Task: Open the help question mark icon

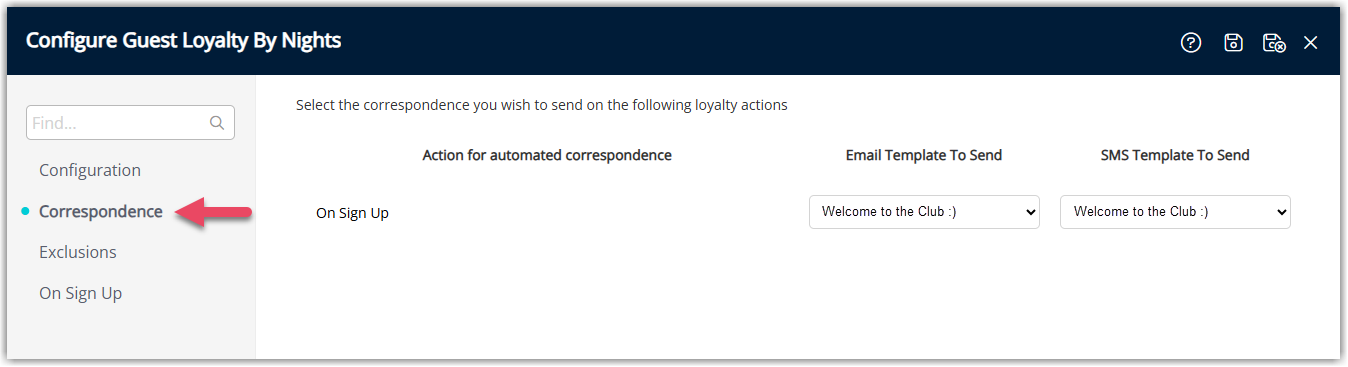Action: [x=1190, y=42]
